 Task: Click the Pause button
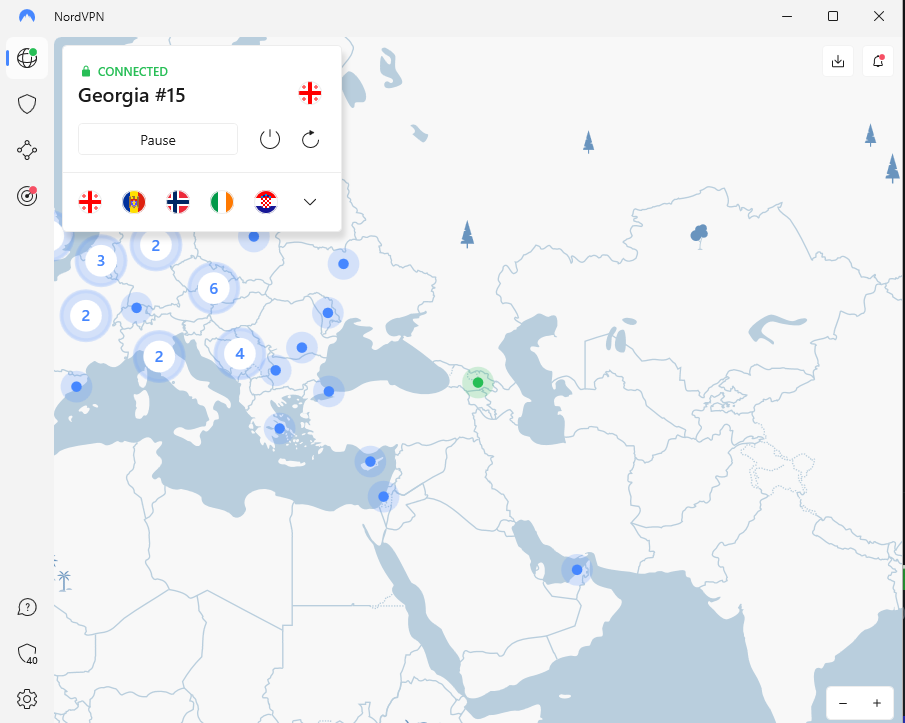[x=158, y=140]
